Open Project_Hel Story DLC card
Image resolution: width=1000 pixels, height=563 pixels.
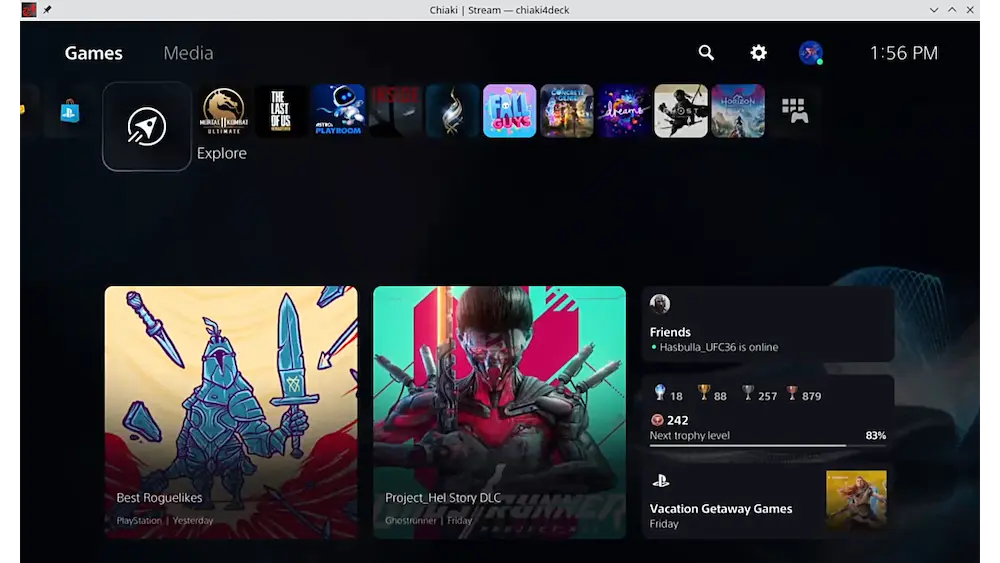[499, 412]
